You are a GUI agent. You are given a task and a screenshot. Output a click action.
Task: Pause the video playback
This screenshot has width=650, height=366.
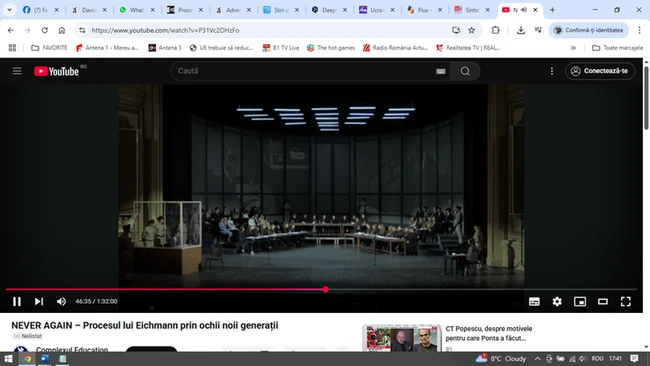point(17,301)
